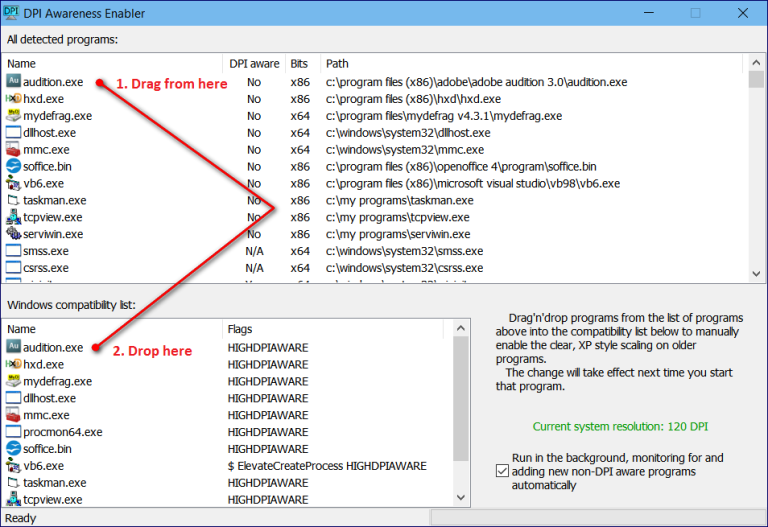Click the hxd.exe icon in compatibility list

13,364
